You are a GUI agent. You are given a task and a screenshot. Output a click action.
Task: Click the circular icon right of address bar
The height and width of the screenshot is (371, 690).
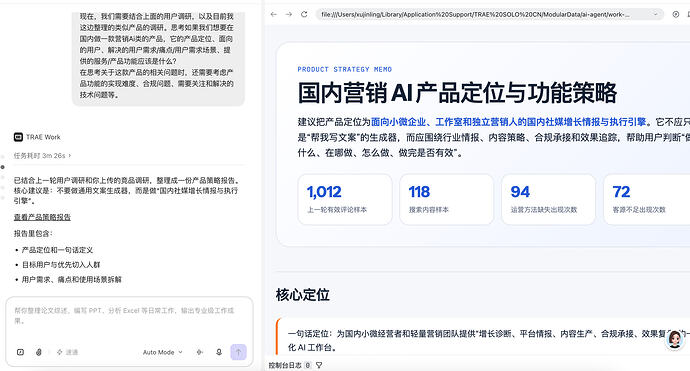676,15
